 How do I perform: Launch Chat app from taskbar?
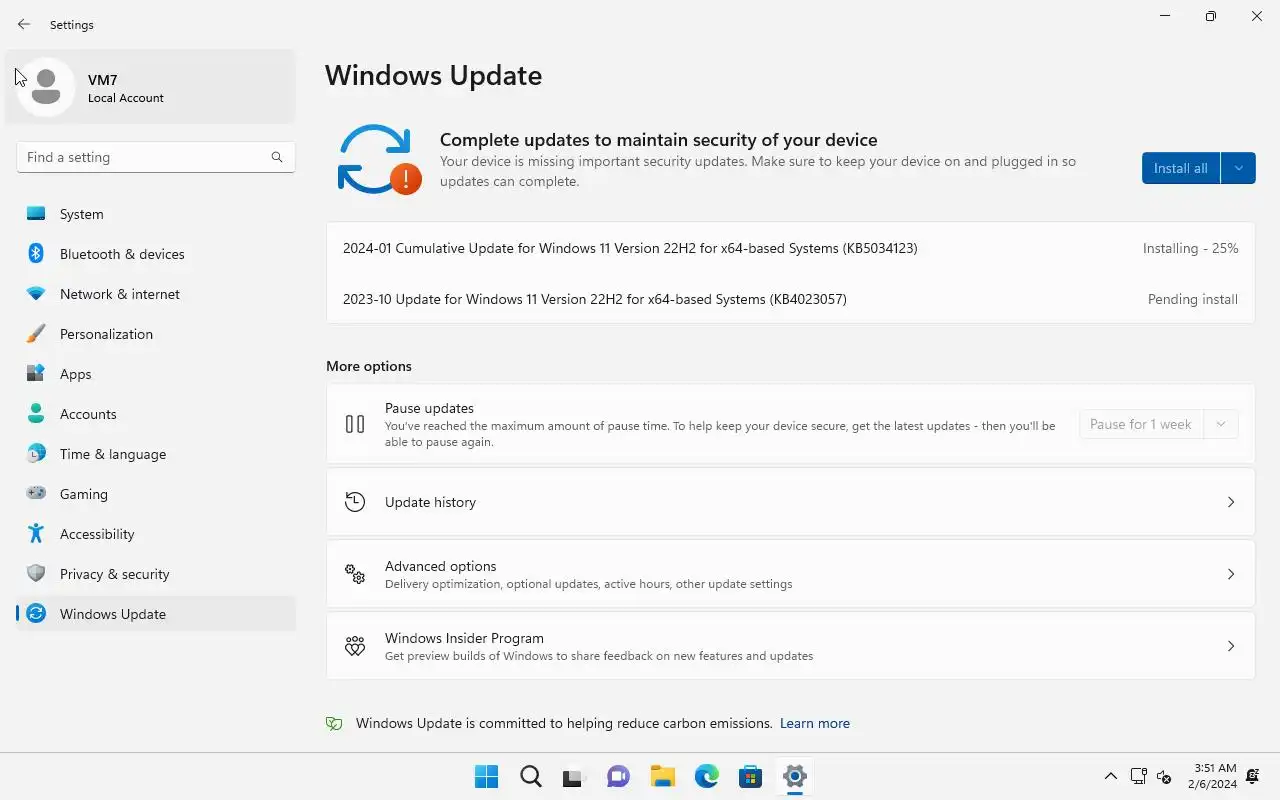[619, 776]
